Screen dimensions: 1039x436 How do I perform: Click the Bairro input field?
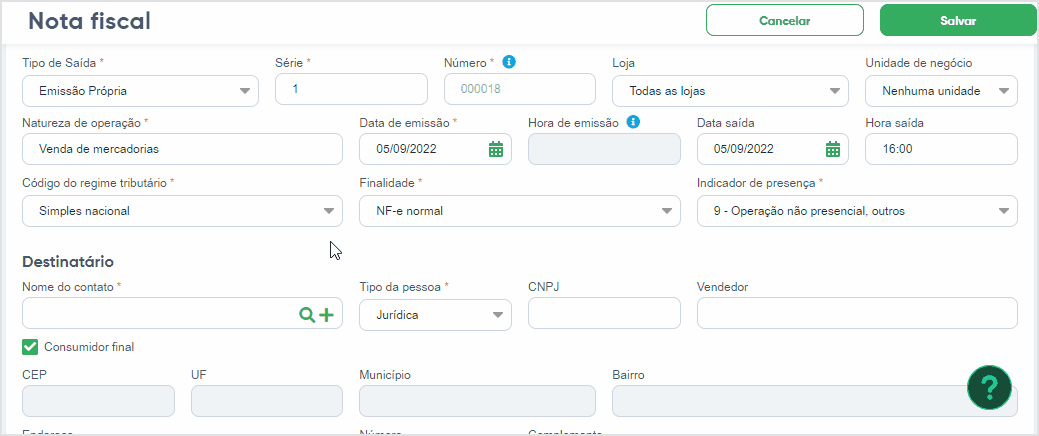tap(815, 401)
